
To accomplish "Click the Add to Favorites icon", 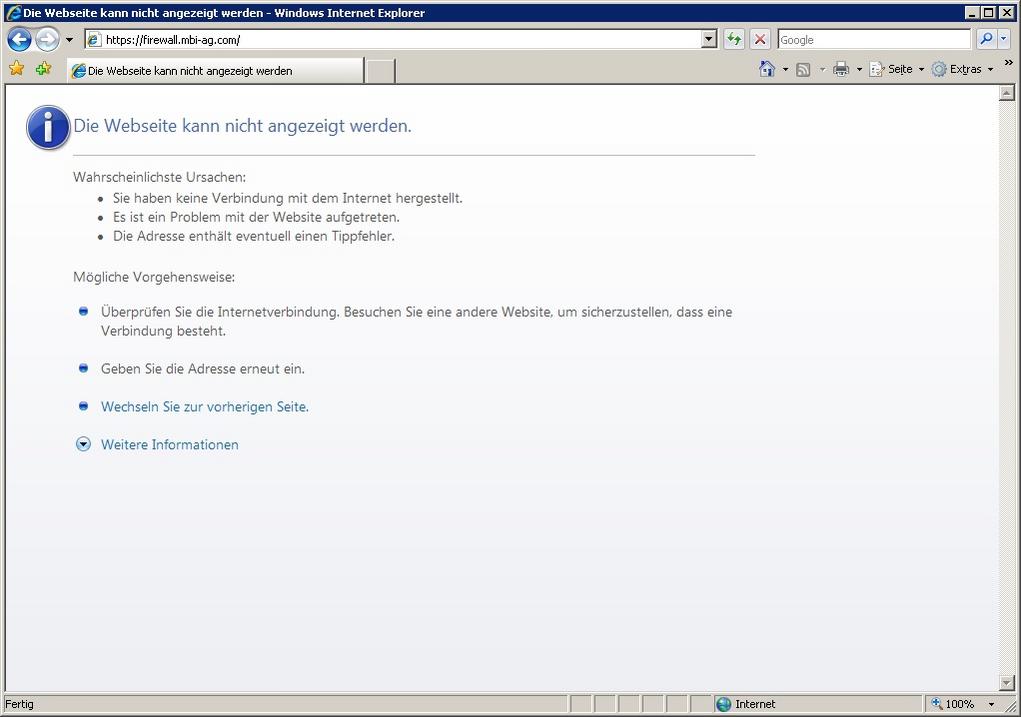I will (44, 68).
